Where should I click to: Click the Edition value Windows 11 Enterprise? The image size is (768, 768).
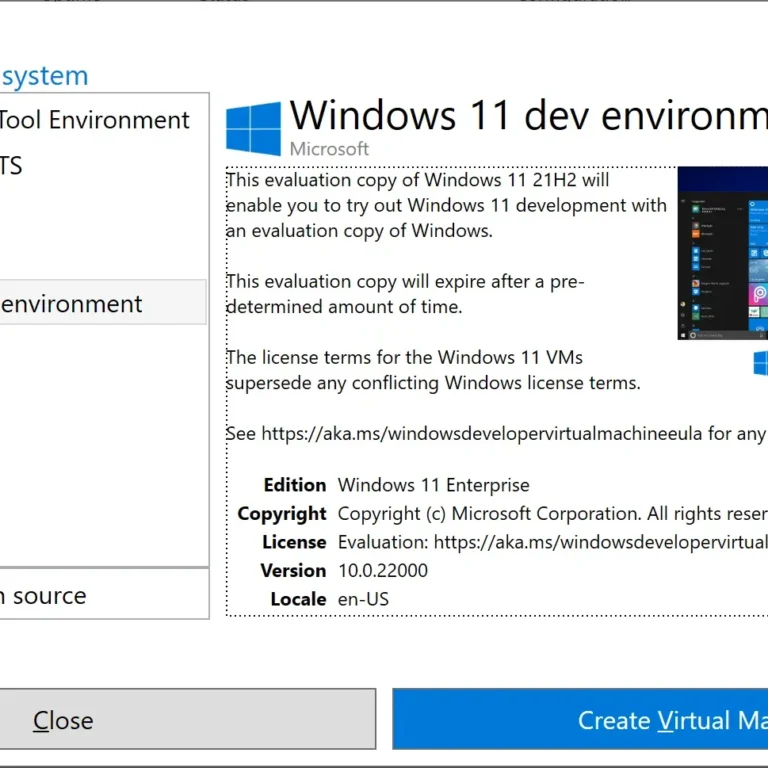coord(433,485)
